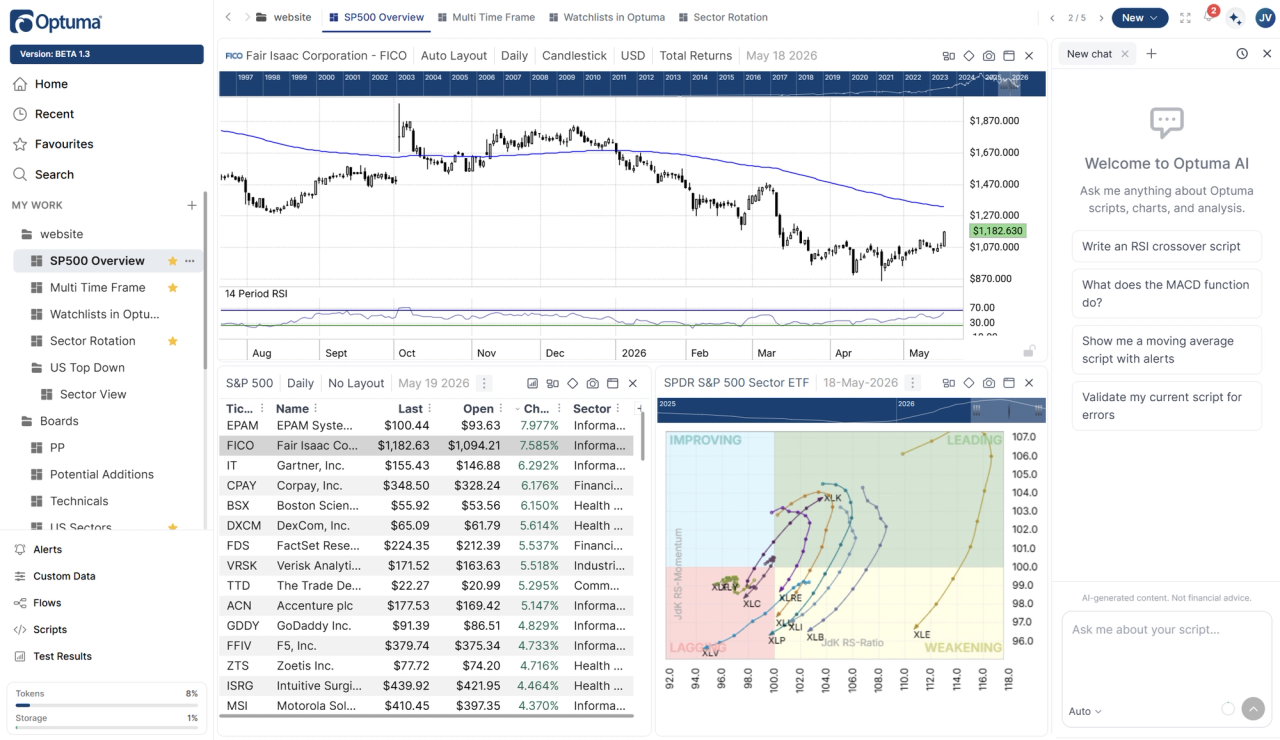
Task: Add a new chat with the plus icon
Action: [1151, 54]
